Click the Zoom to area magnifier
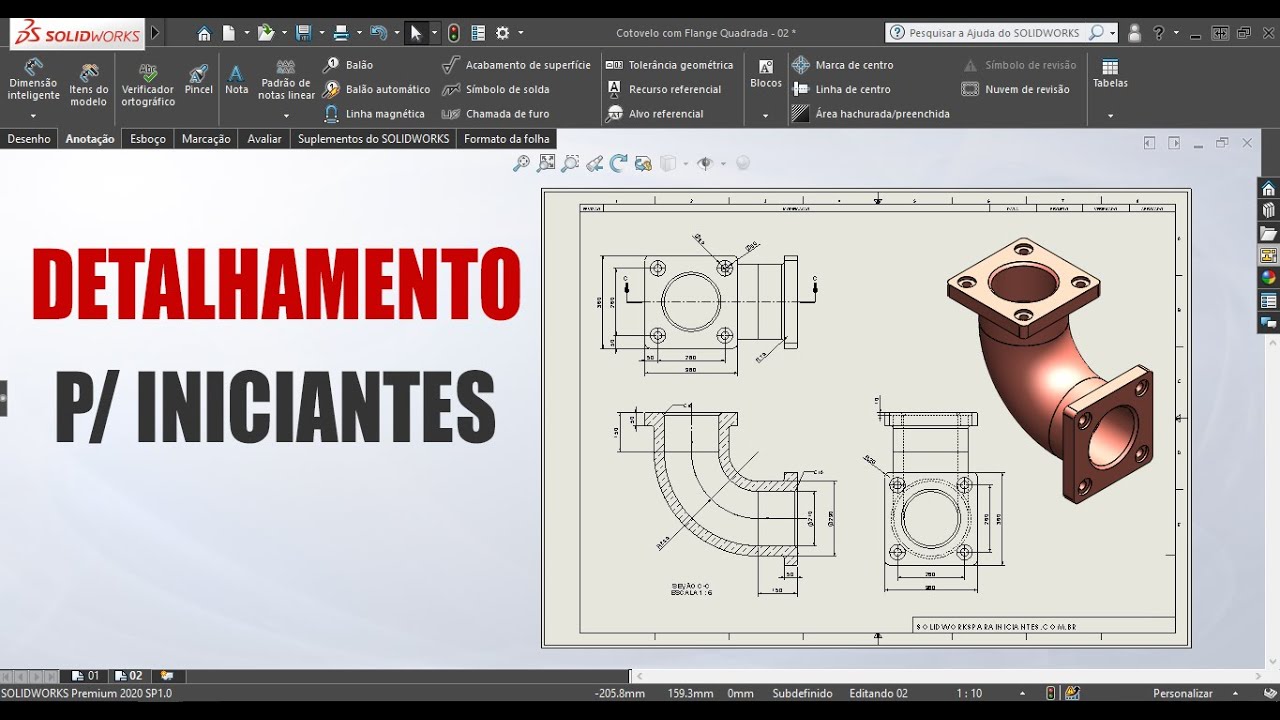1280x720 pixels. coord(570,163)
